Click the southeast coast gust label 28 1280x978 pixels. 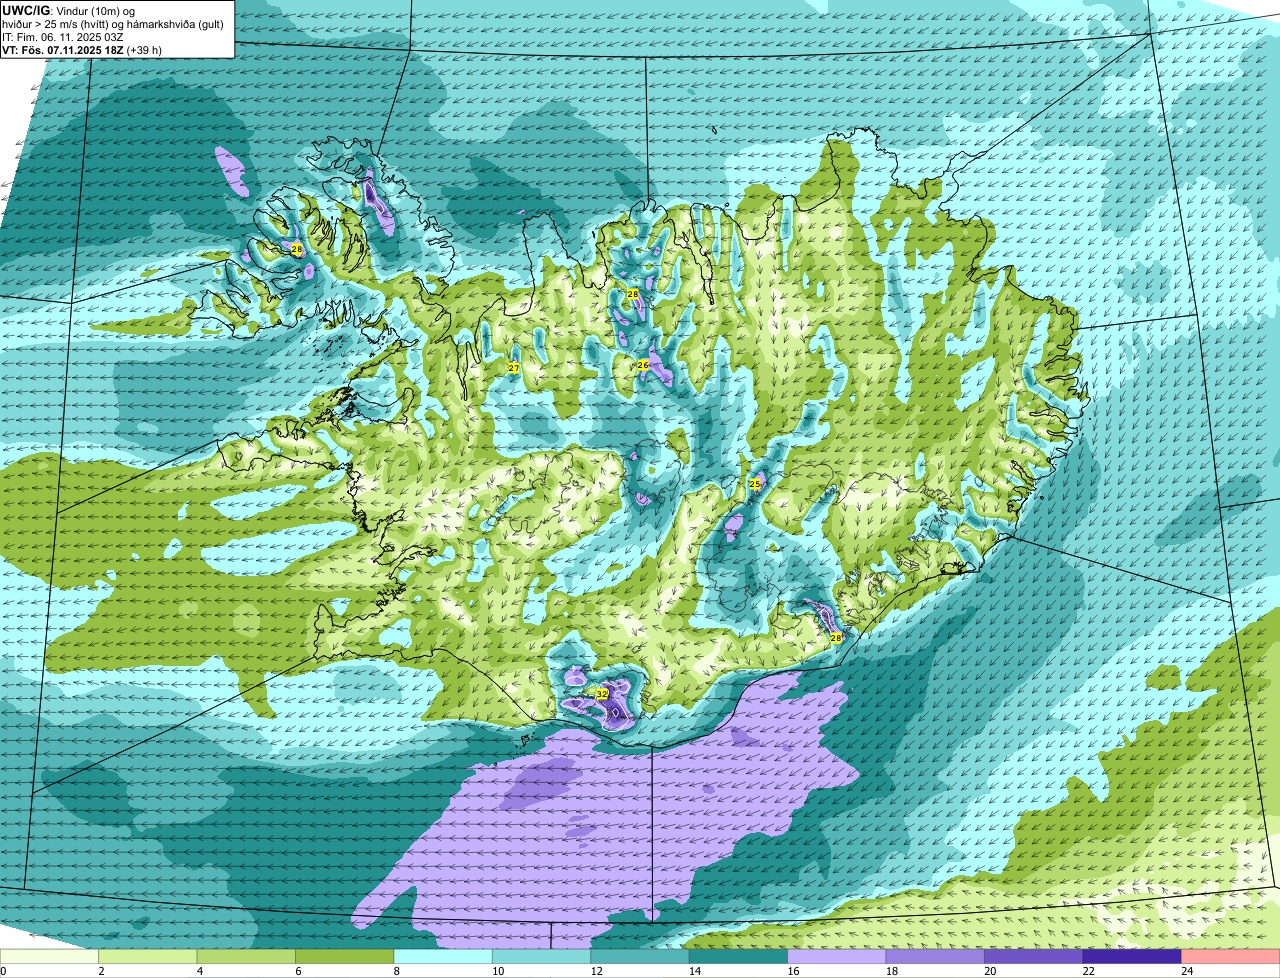[836, 637]
